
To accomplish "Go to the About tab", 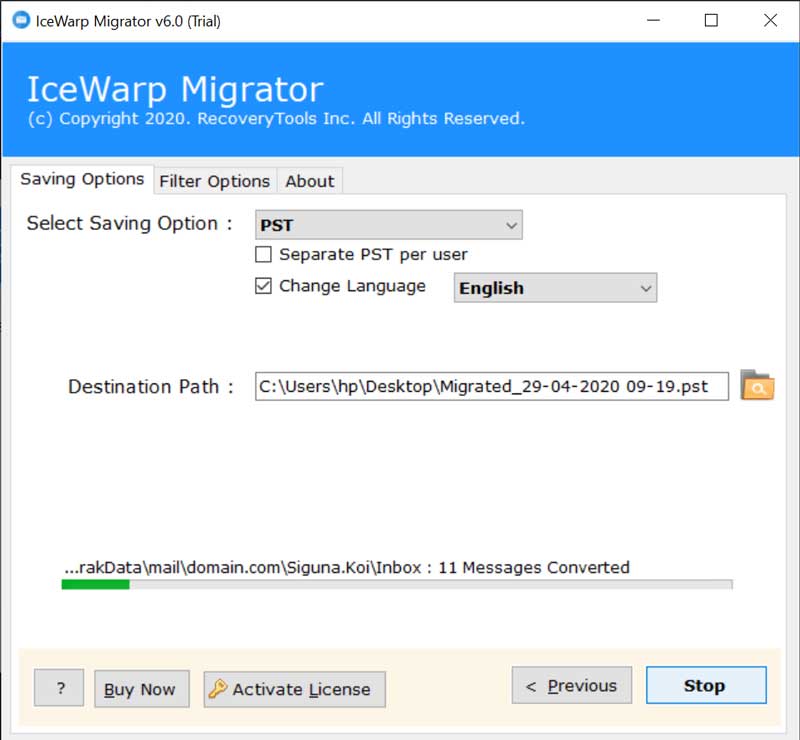I will 310,181.
